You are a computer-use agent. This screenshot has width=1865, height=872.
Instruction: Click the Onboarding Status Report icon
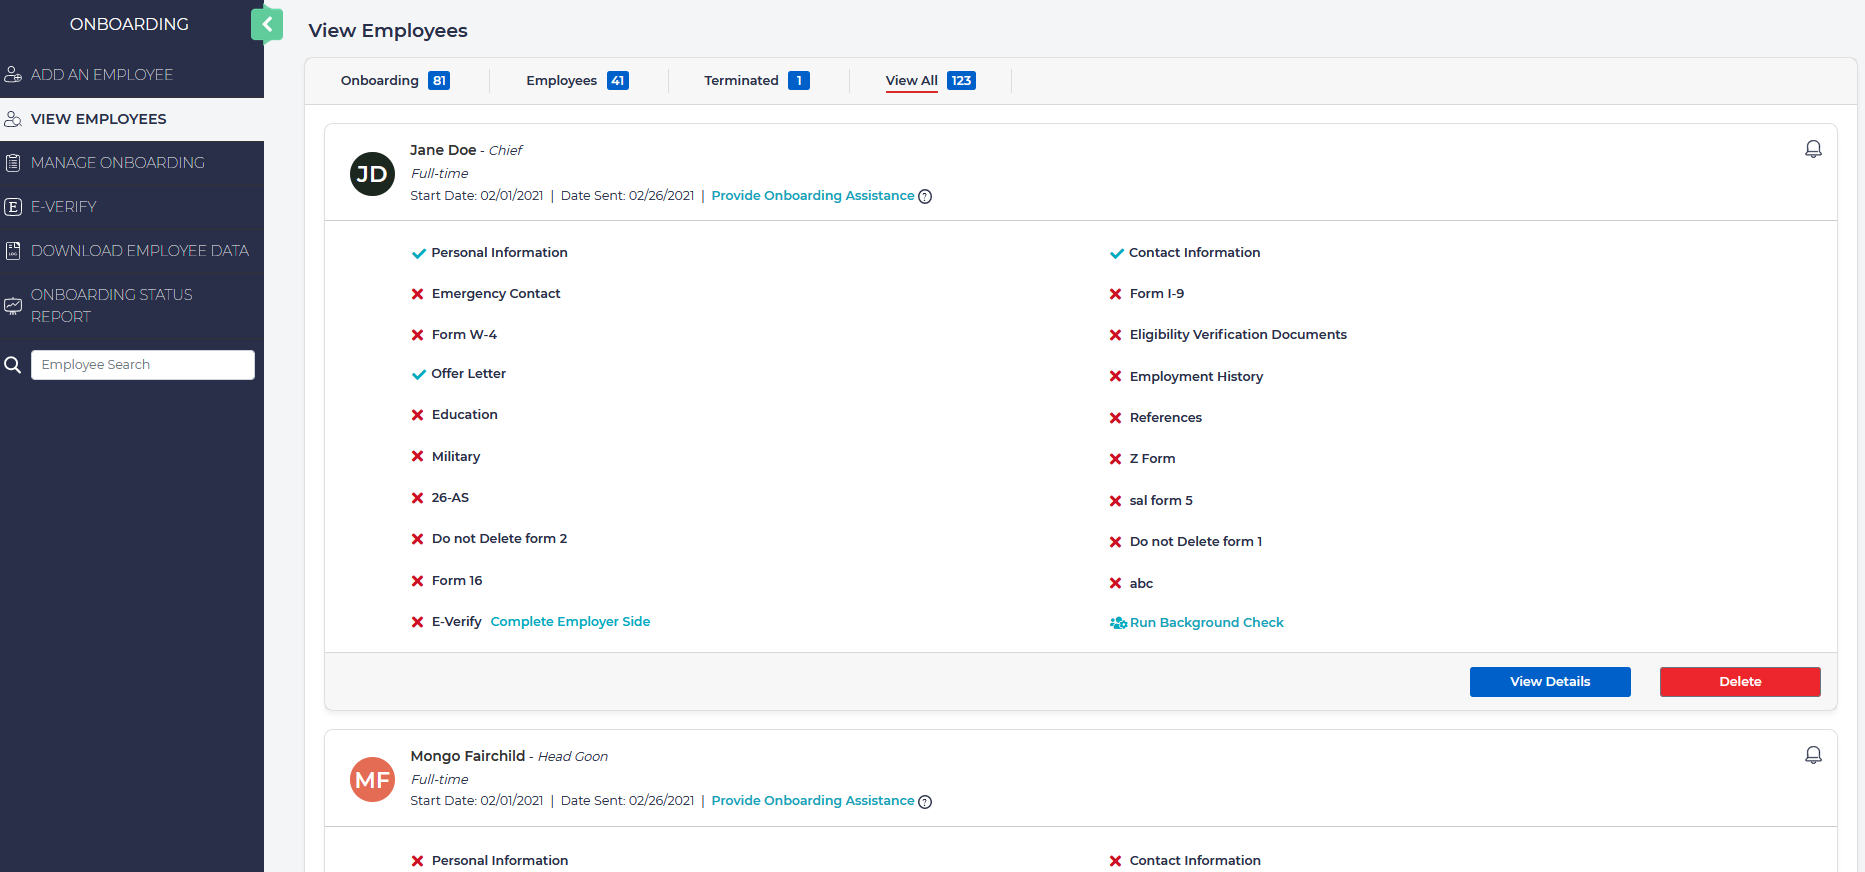coord(13,306)
